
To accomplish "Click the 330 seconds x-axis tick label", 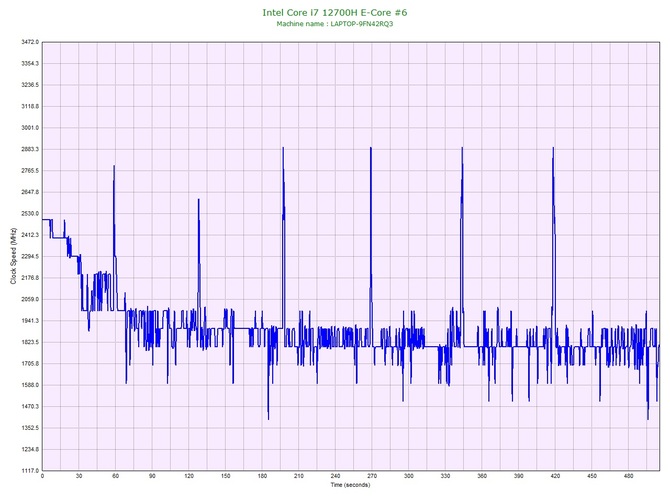I will click(446, 476).
